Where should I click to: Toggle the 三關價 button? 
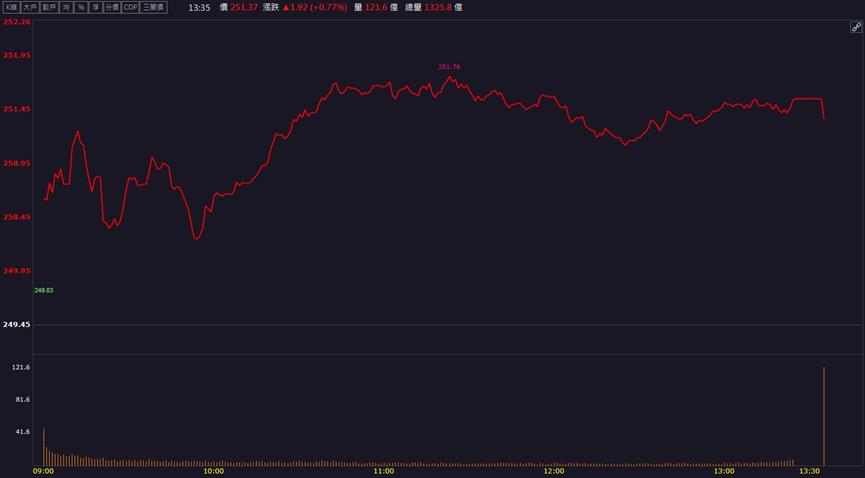[154, 7]
